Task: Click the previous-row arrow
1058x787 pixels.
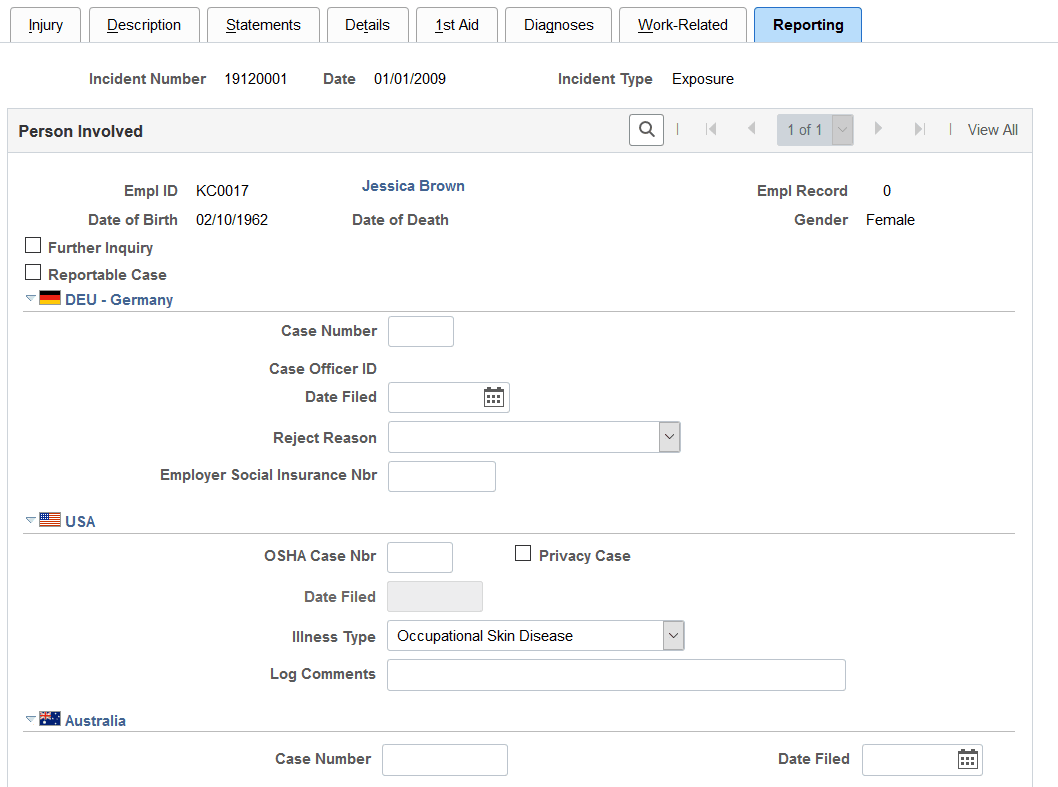Action: point(751,129)
